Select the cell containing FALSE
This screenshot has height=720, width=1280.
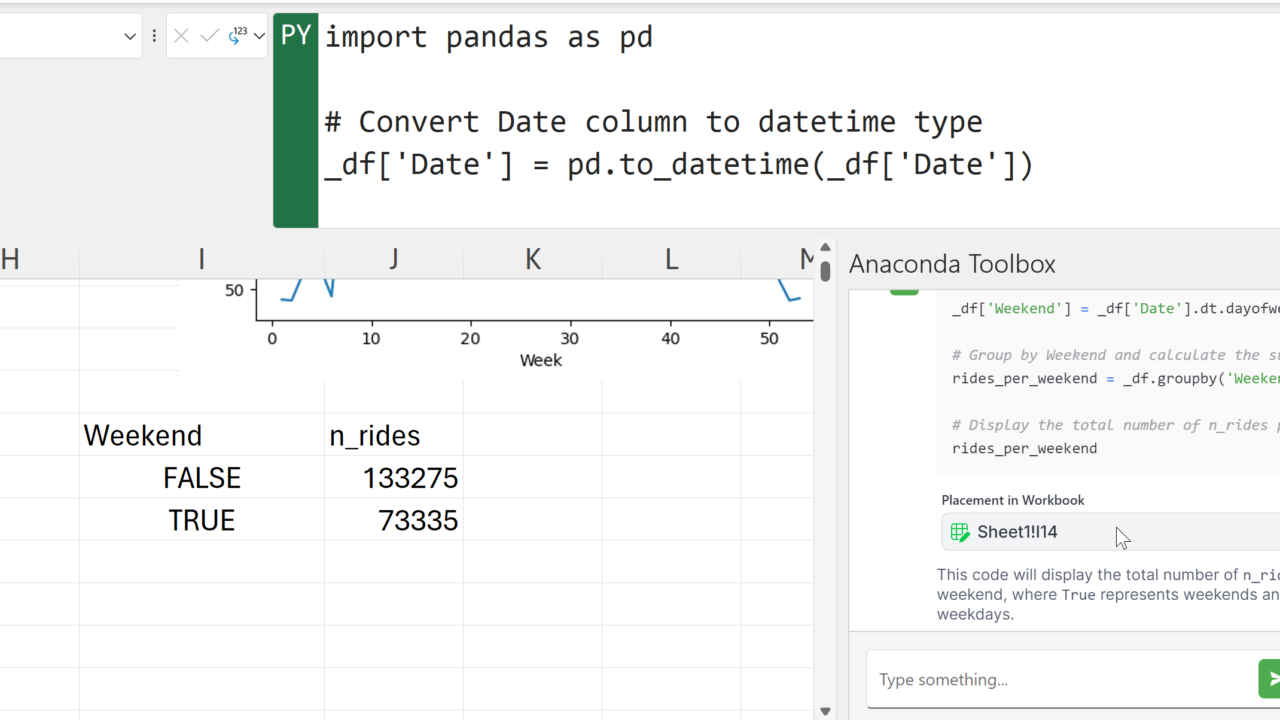[x=202, y=478]
